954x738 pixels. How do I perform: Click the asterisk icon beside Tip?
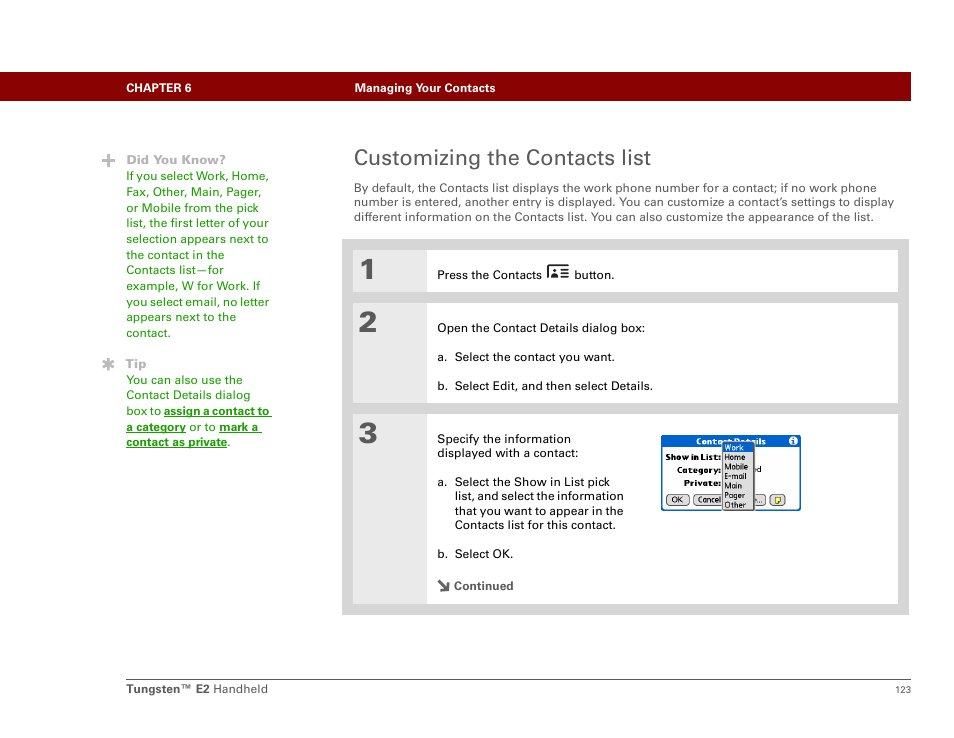coord(108,364)
